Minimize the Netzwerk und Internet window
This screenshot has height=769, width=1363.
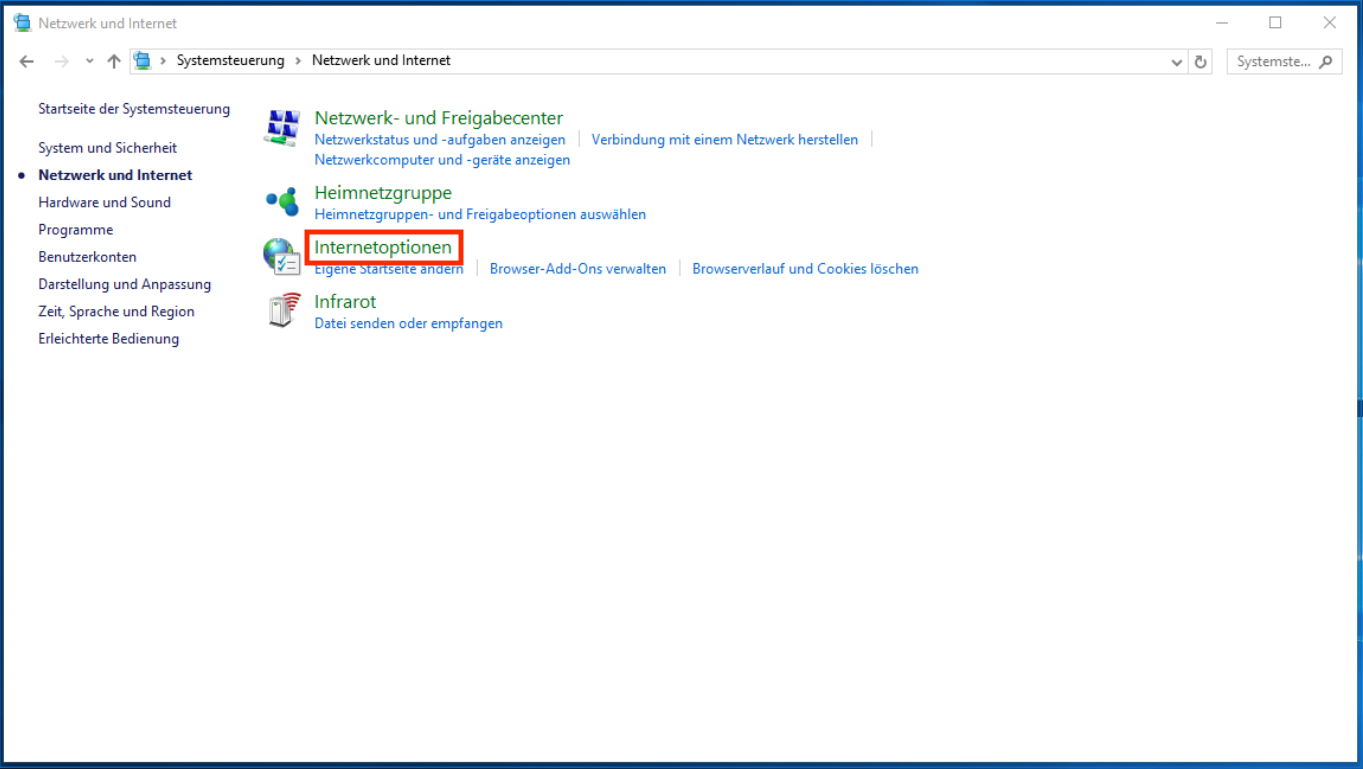pos(1222,23)
